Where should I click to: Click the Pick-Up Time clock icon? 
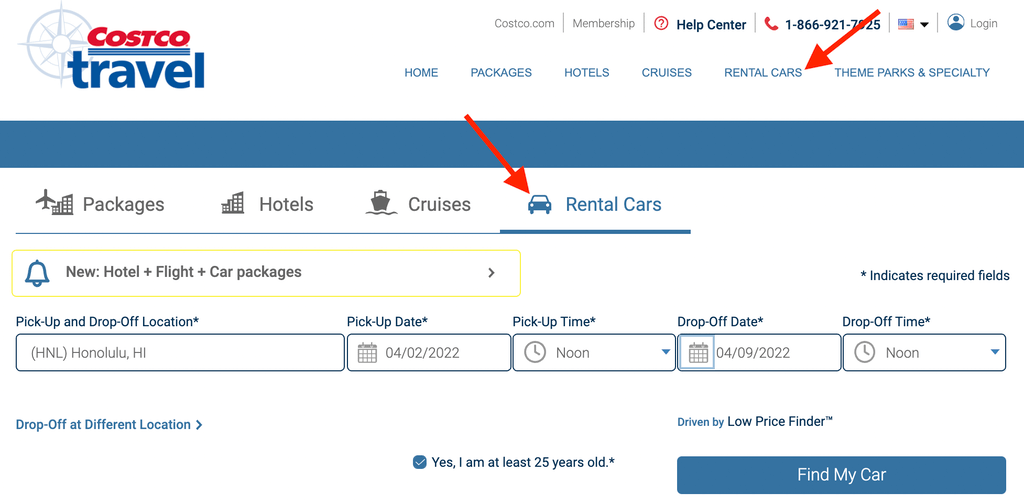click(x=535, y=353)
